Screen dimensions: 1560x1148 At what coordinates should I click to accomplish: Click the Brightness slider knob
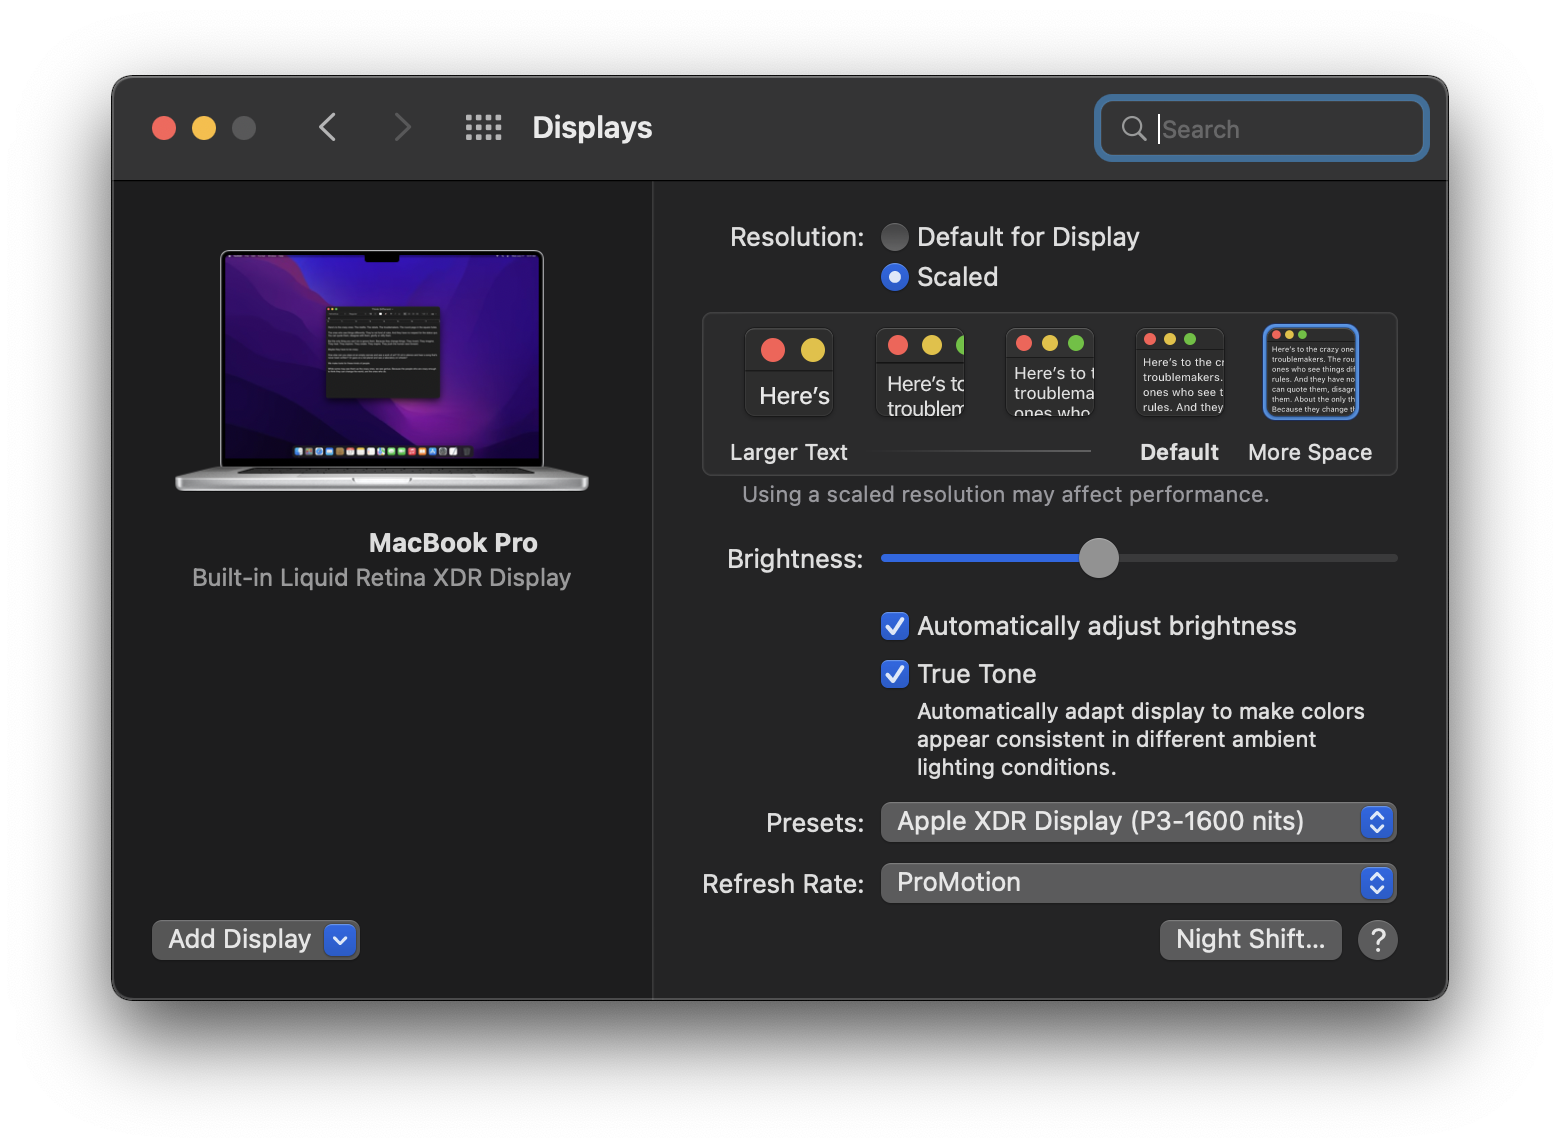[1099, 558]
